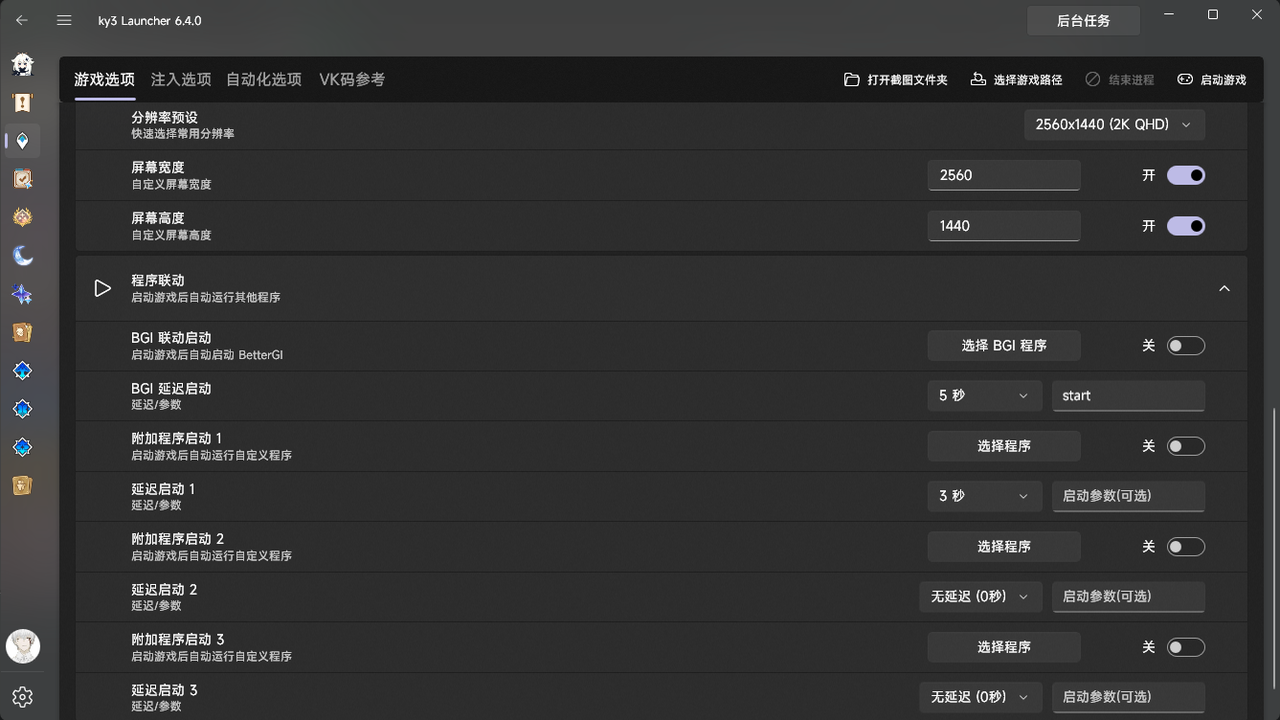Click the 屏幕高度 input field
Screen dimensions: 1280x720
pos(1004,226)
